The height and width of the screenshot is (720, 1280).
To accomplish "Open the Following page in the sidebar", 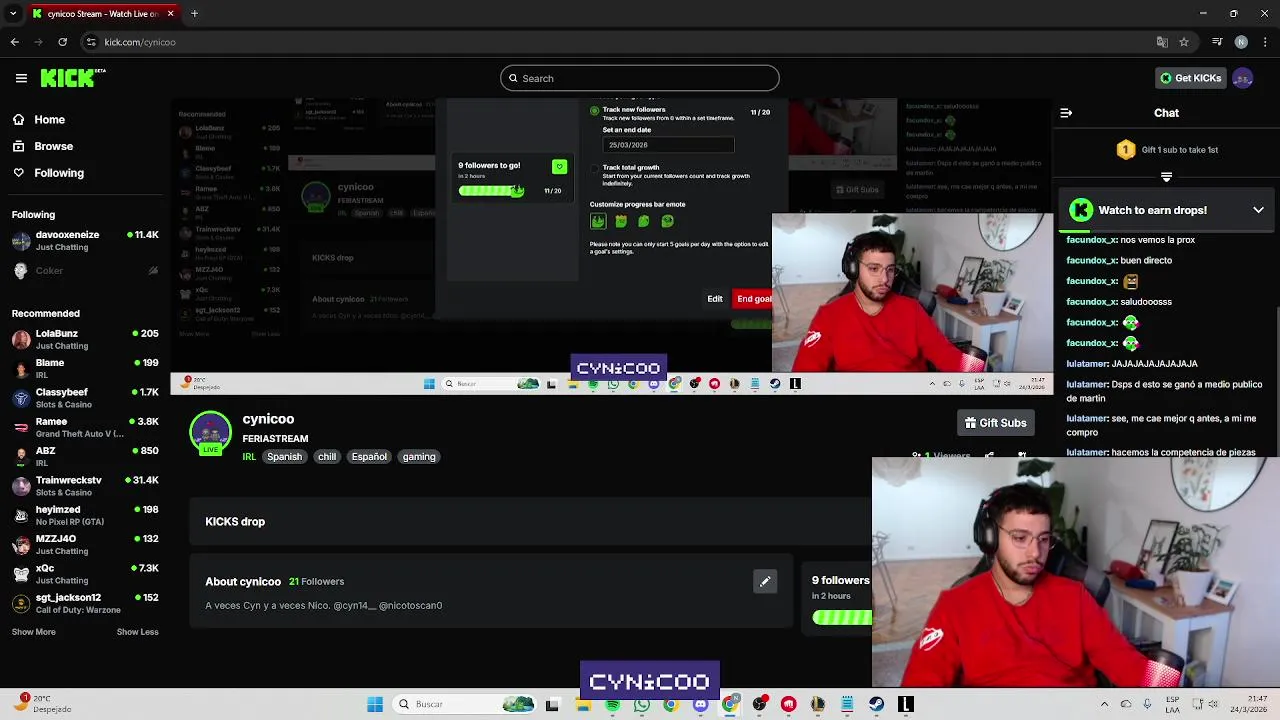I will (x=47, y=173).
